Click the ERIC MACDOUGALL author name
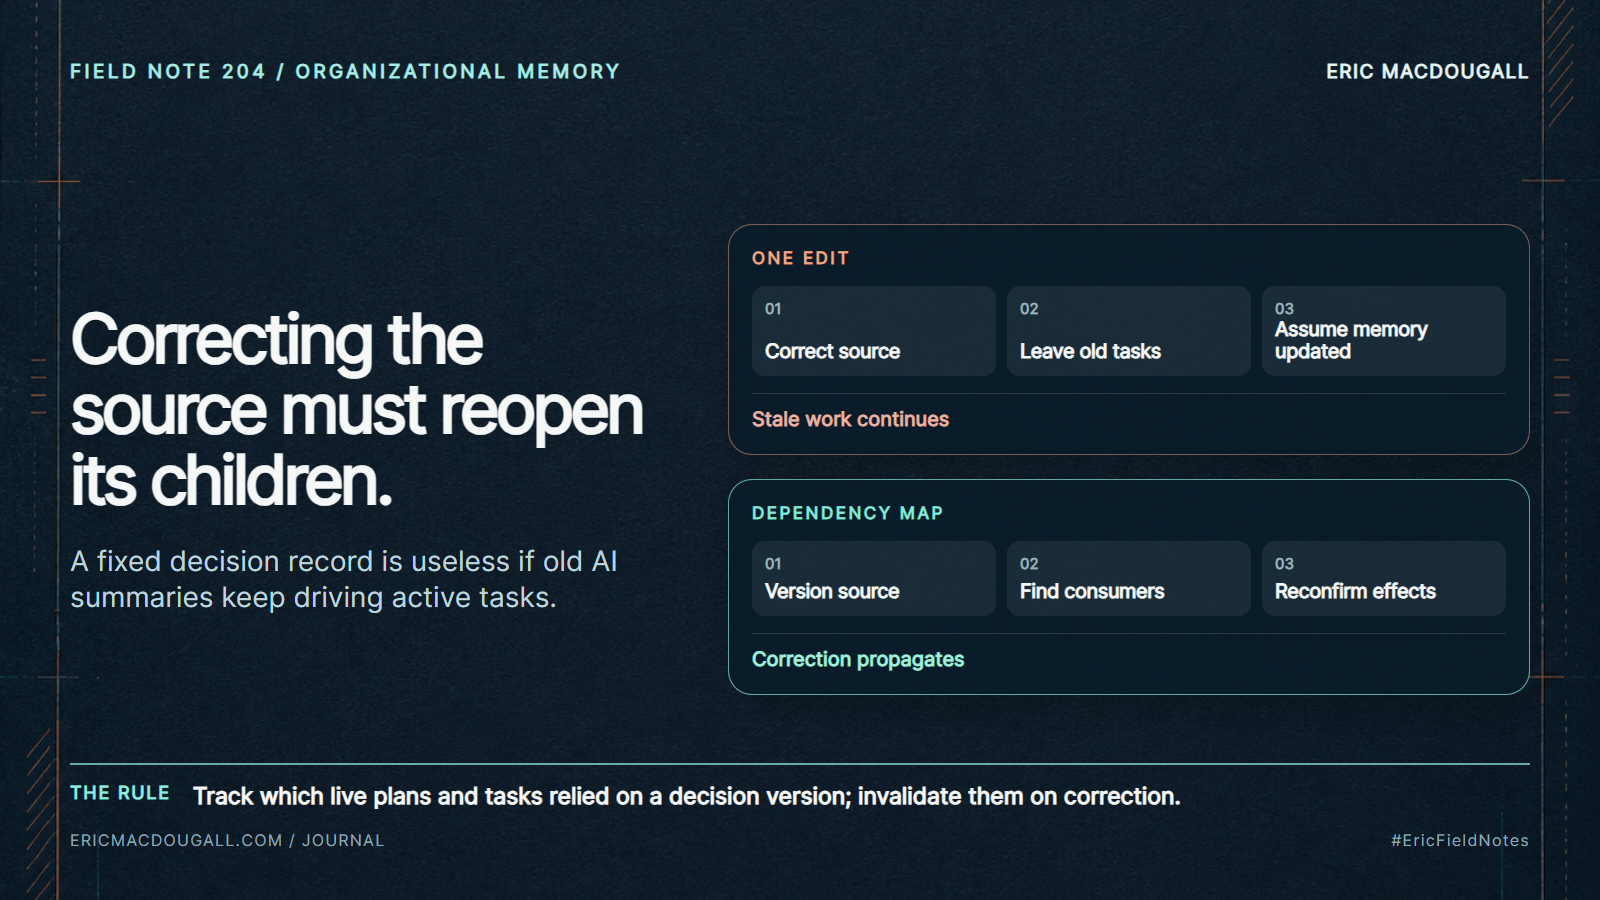1600x900 pixels. coord(1427,71)
